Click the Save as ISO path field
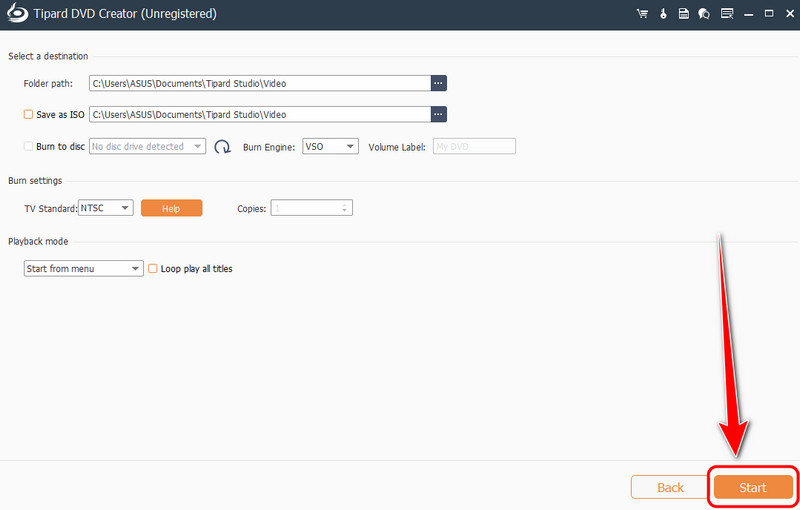This screenshot has width=800, height=510. pyautogui.click(x=260, y=114)
